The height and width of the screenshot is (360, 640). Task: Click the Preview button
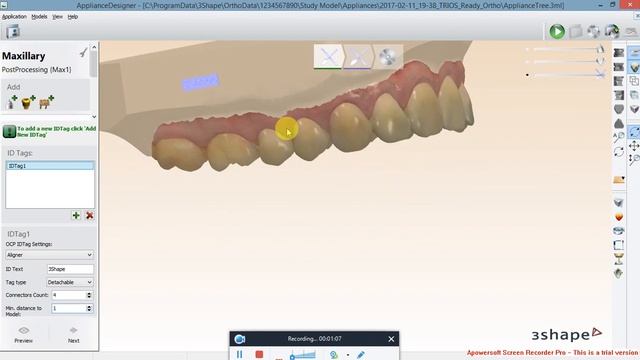pyautogui.click(x=24, y=334)
